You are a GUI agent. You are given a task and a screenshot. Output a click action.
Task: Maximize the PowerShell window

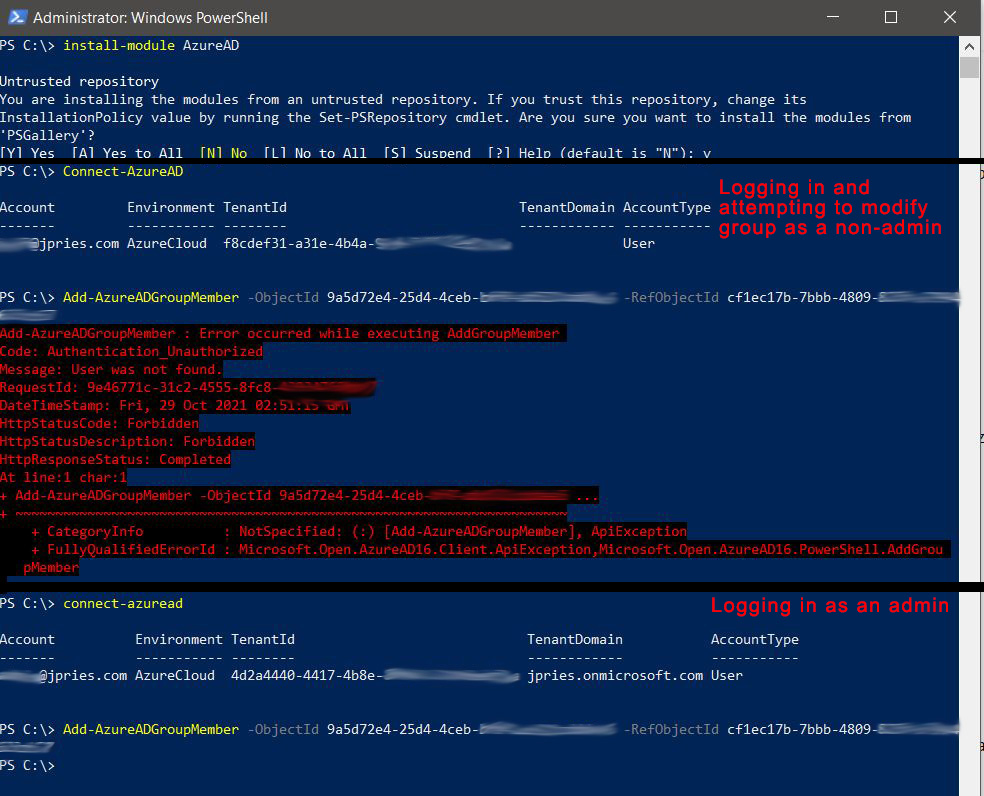[891, 17]
